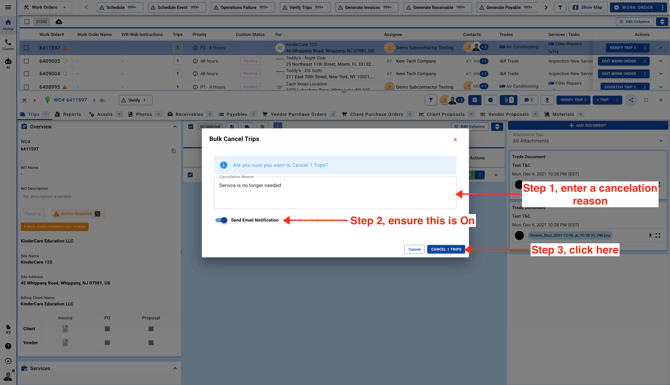This screenshot has width=670, height=385.
Task: Expand row chevron for work order 6409004
Action: coord(661,73)
